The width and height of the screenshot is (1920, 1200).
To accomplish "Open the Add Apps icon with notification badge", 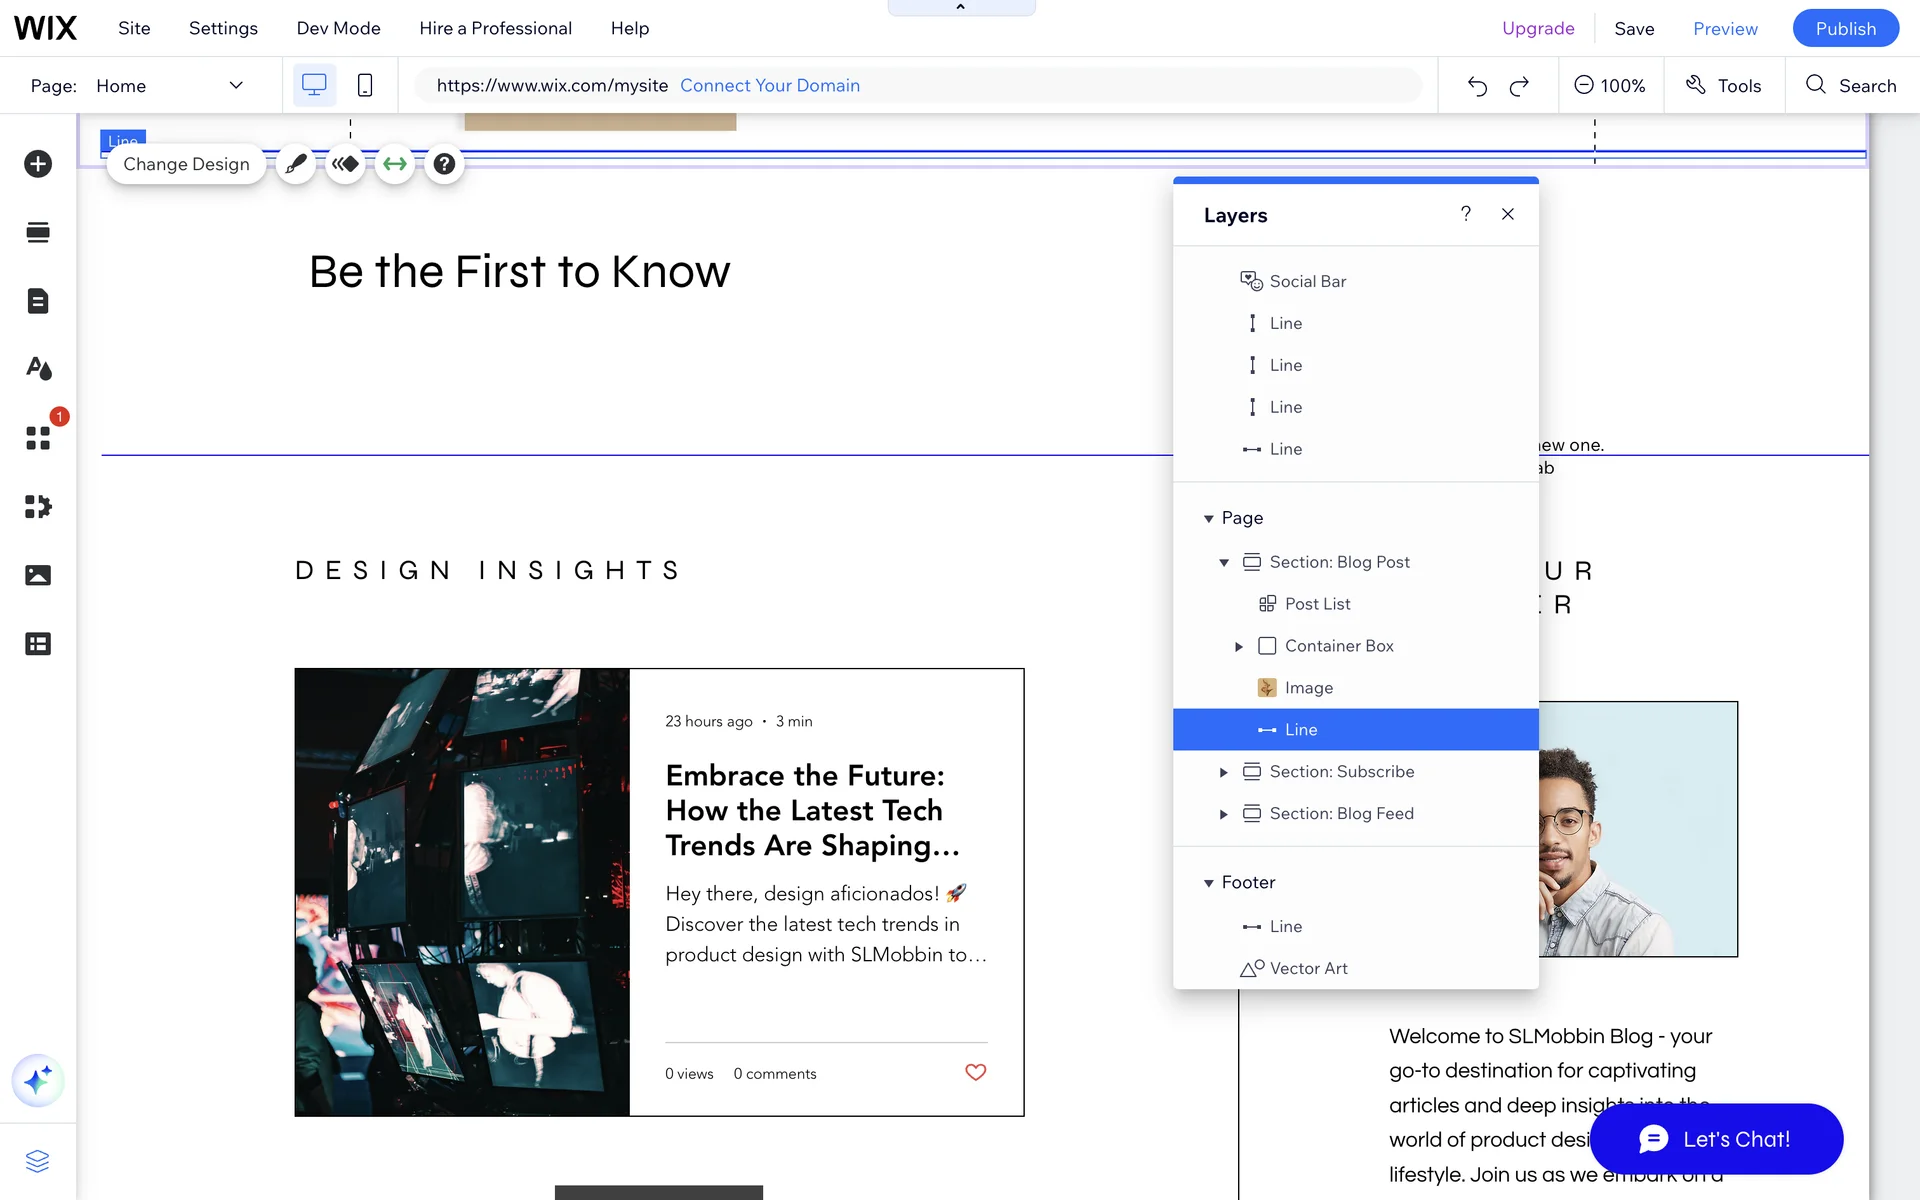I will tap(38, 438).
